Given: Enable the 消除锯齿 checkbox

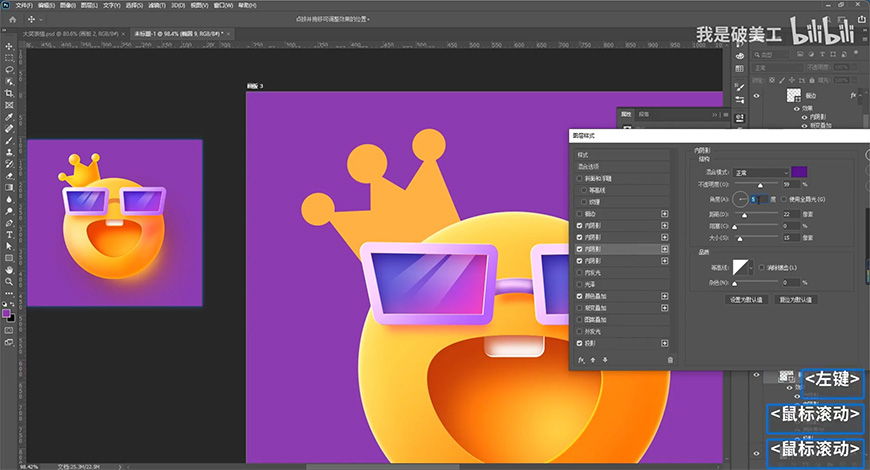Looking at the screenshot, I should 762,268.
